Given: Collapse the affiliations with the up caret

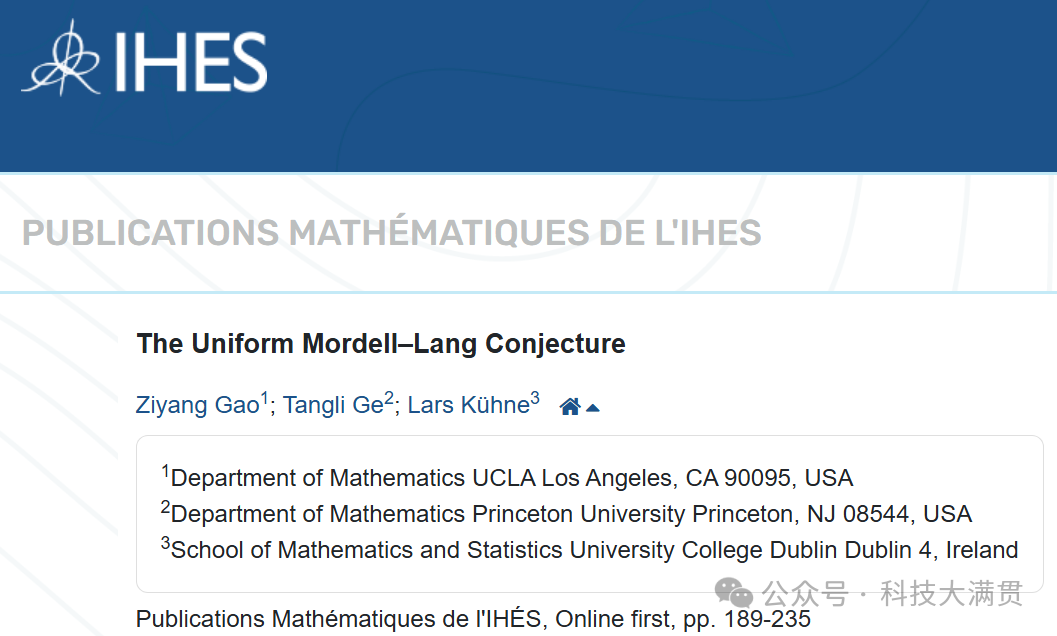Looking at the screenshot, I should click(593, 407).
